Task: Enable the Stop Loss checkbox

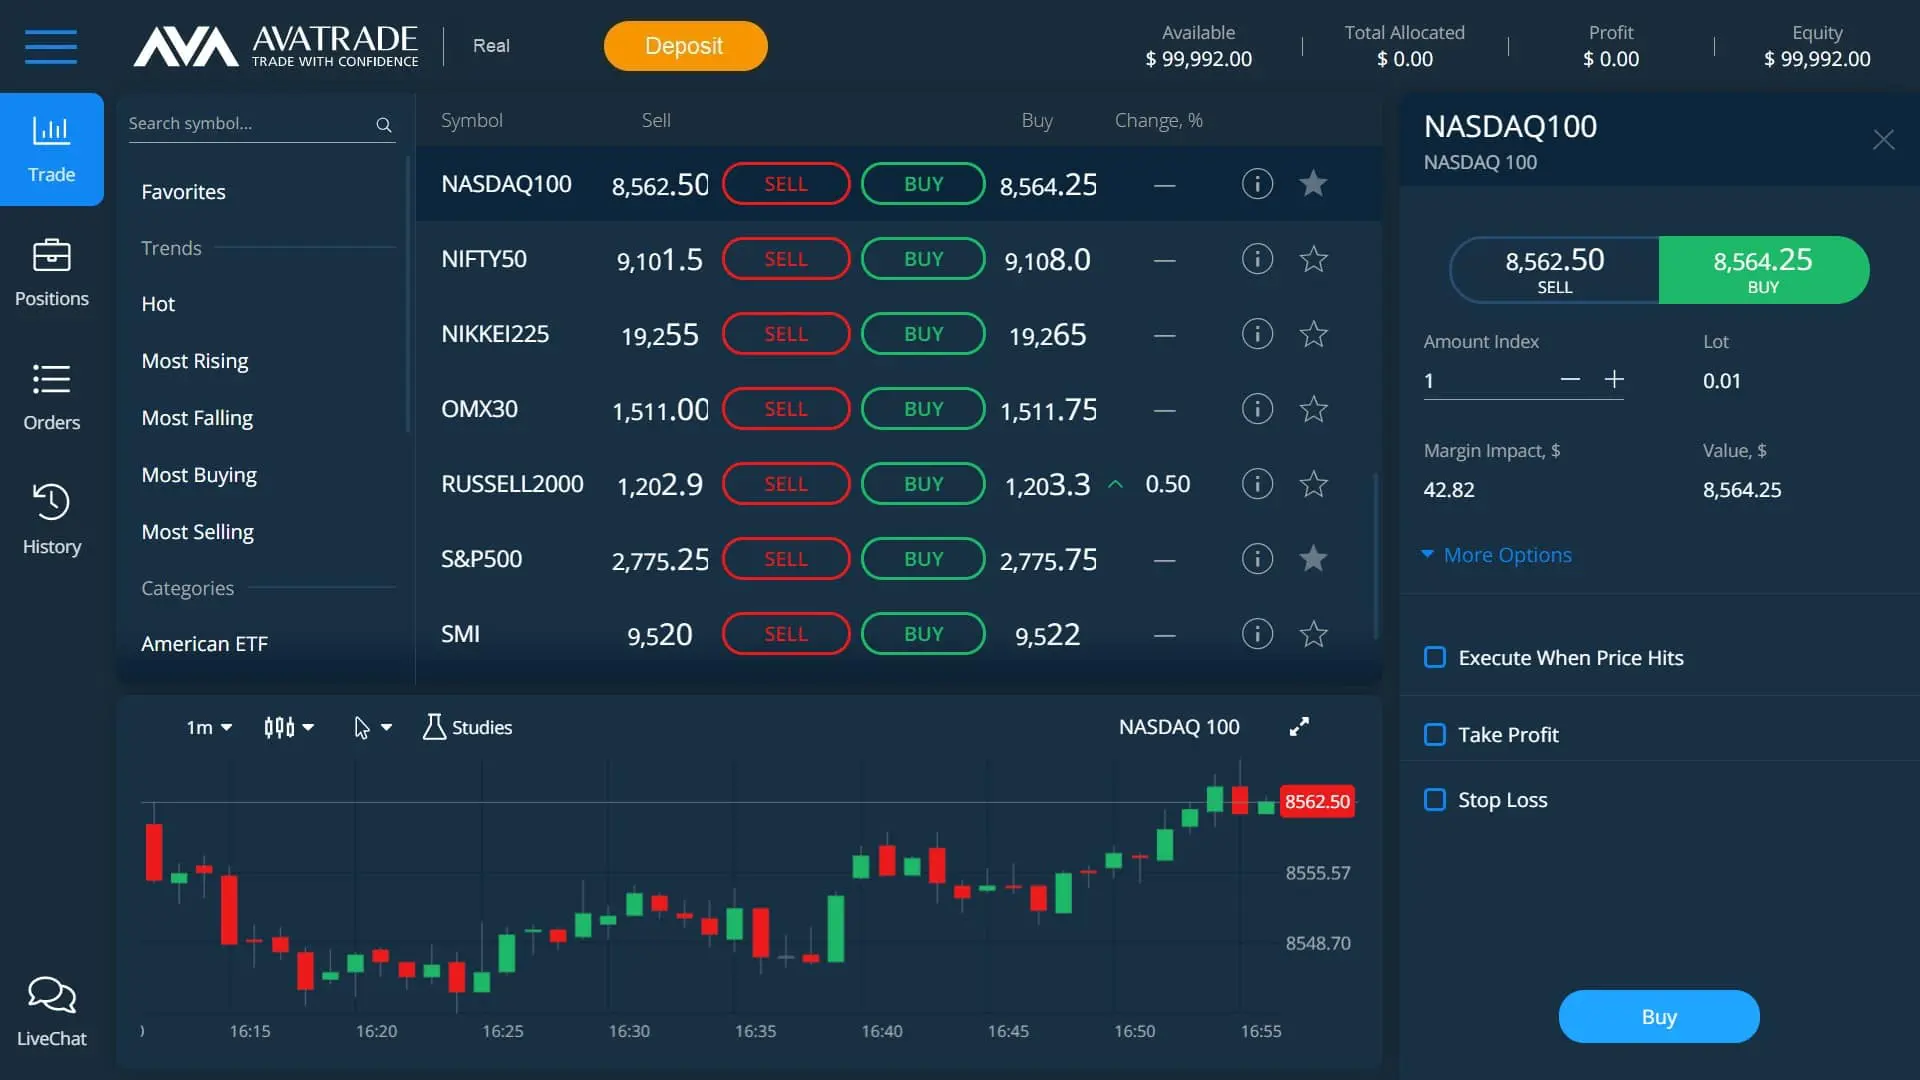Action: click(x=1435, y=799)
